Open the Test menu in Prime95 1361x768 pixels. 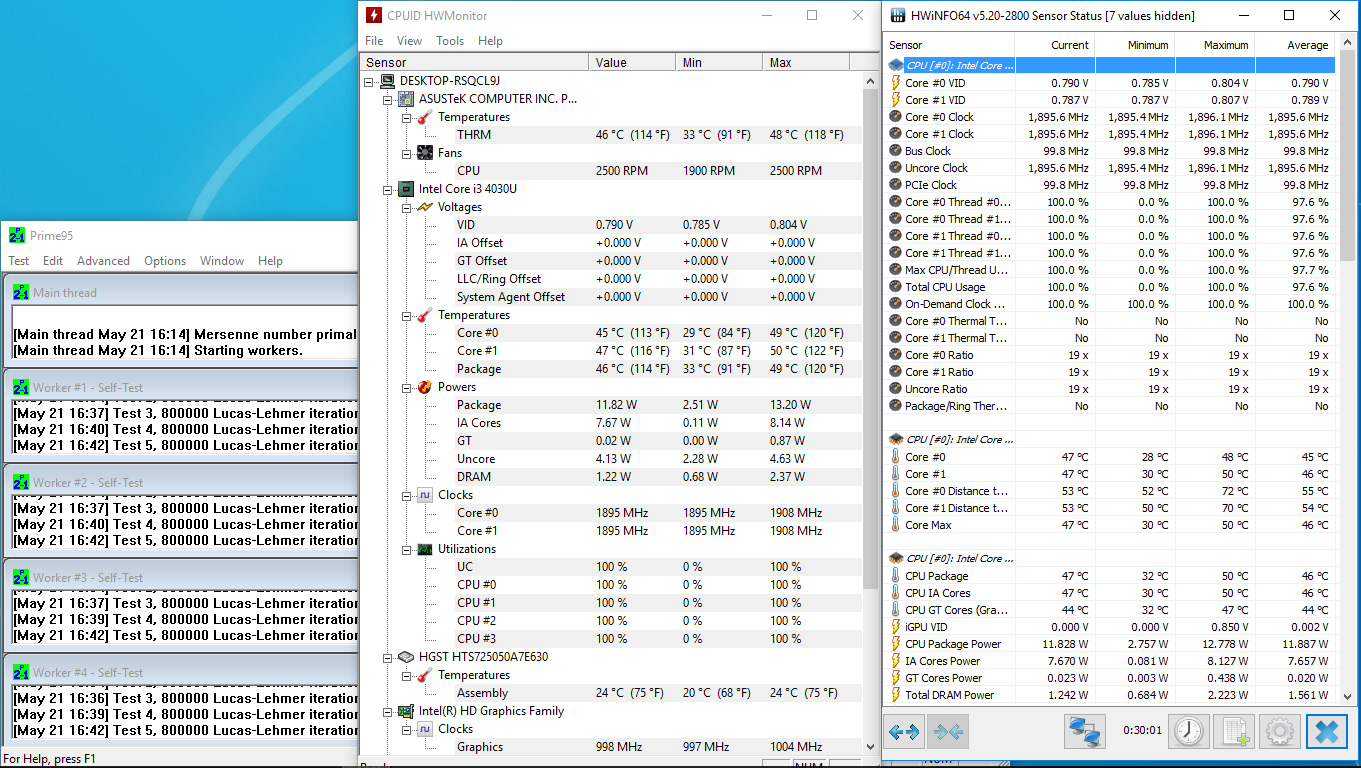click(19, 261)
